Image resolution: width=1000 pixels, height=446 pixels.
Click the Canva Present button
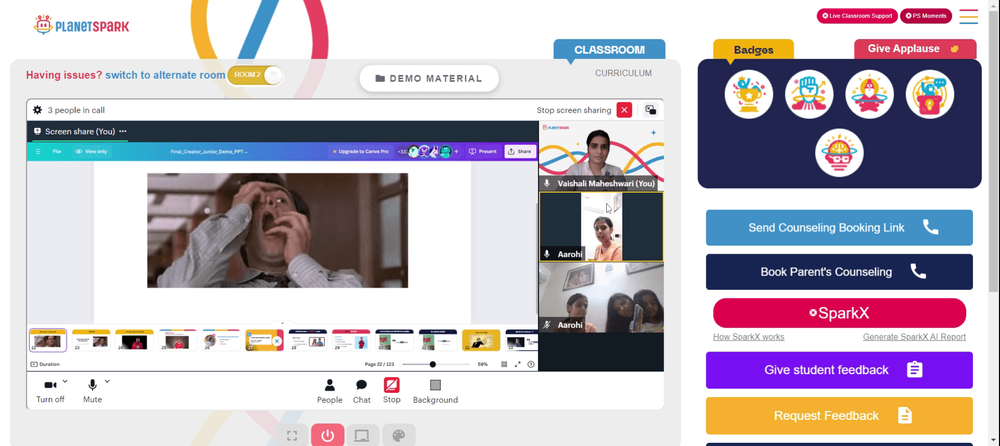pos(483,151)
